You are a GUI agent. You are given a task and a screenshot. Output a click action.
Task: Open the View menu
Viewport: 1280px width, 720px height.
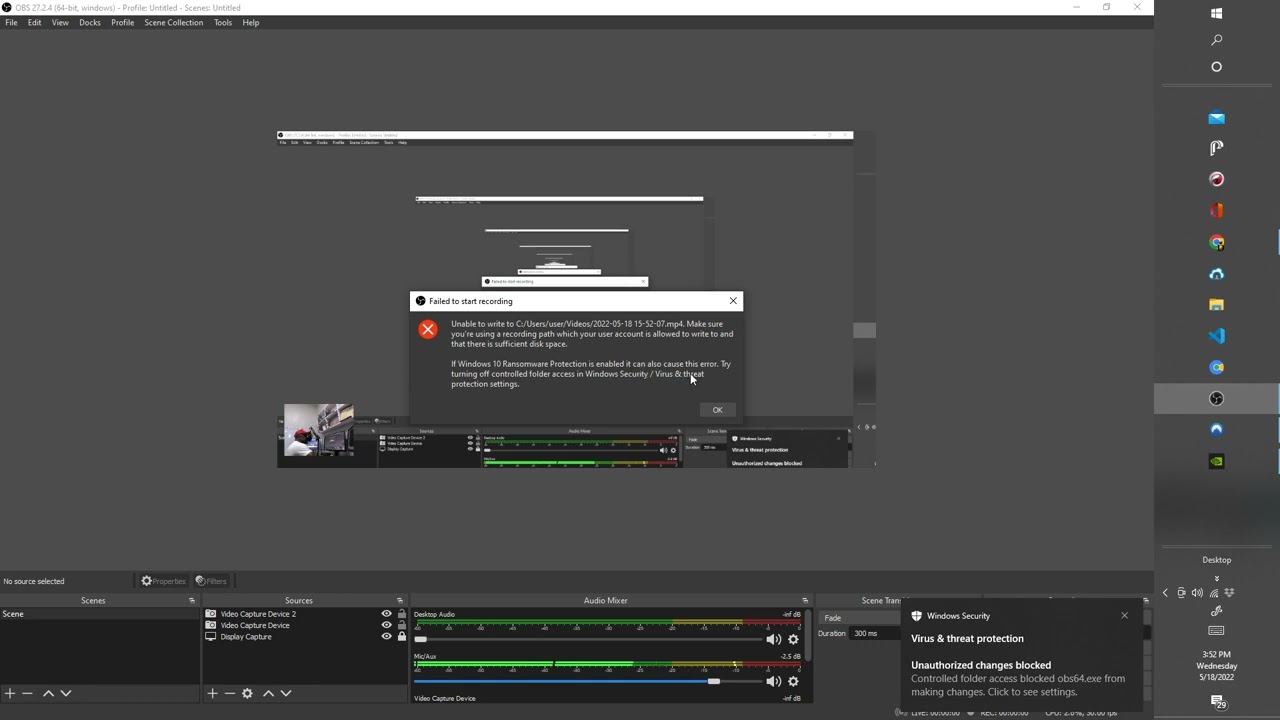[60, 22]
